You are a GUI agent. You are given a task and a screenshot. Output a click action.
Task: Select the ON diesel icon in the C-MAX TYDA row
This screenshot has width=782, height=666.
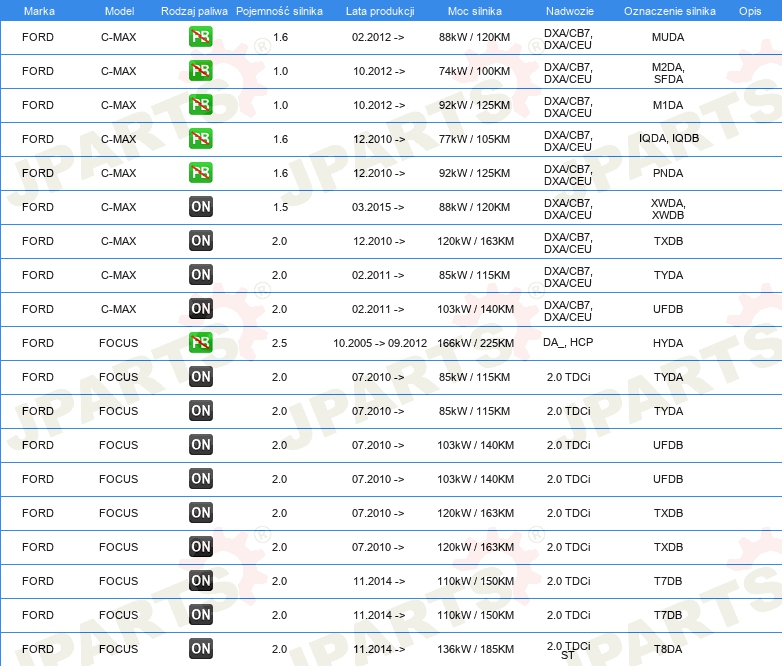[200, 274]
